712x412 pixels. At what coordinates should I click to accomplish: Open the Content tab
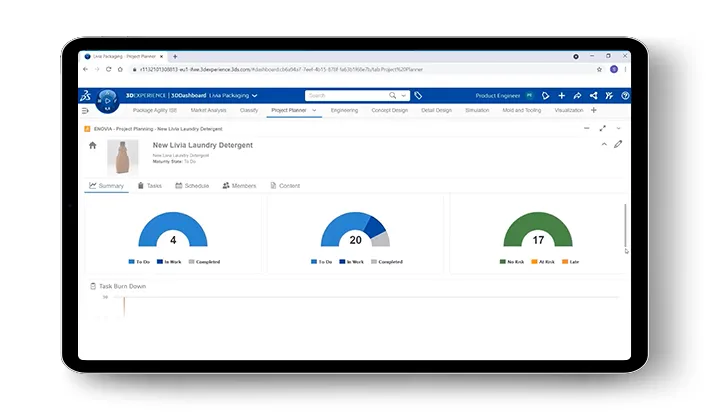pyautogui.click(x=285, y=186)
